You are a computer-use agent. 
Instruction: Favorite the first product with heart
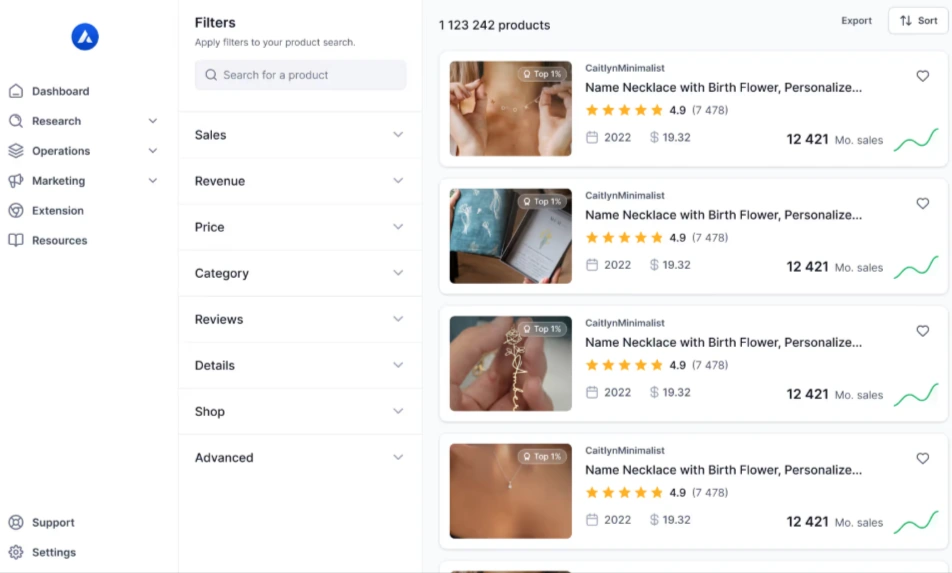(922, 76)
